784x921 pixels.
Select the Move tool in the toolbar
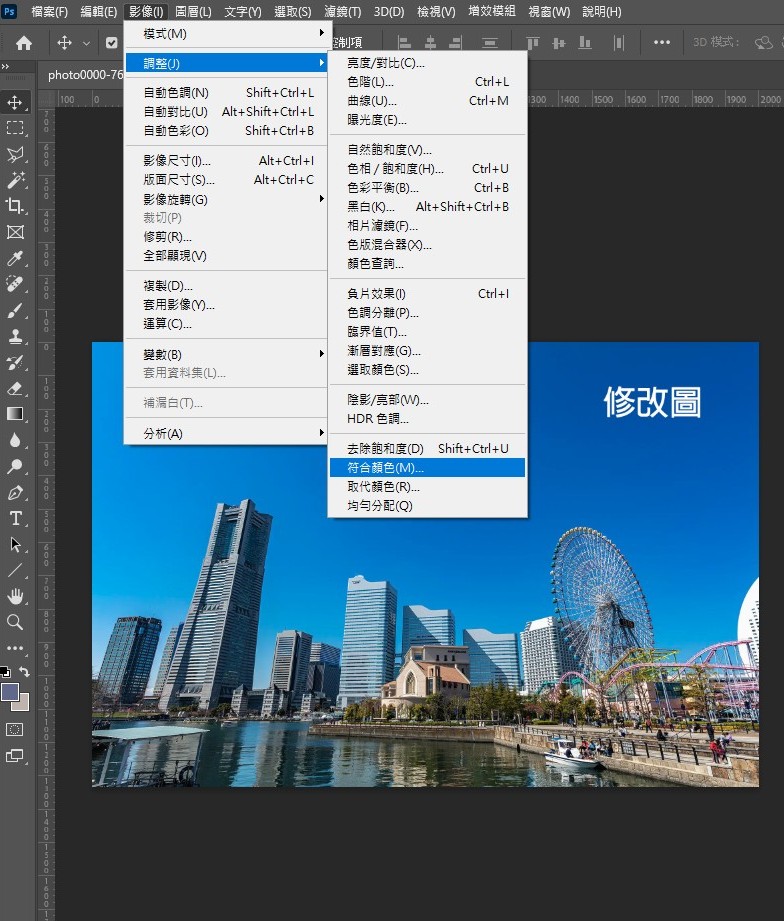pos(15,102)
